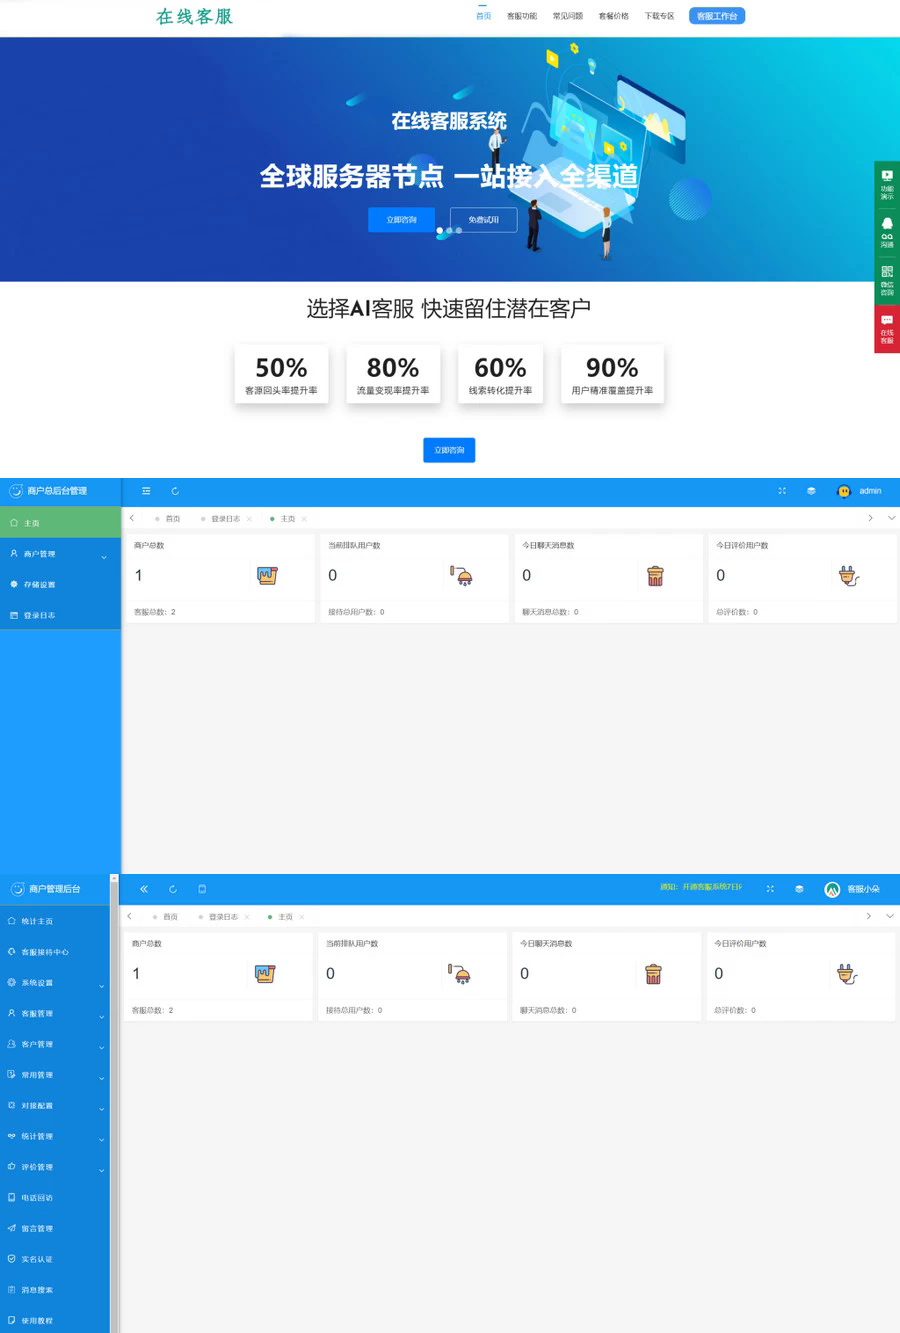900x1333 pixels.
Task: Collapse the 商户管理后台 sidebar with double-arrow icon
Action: [143, 888]
